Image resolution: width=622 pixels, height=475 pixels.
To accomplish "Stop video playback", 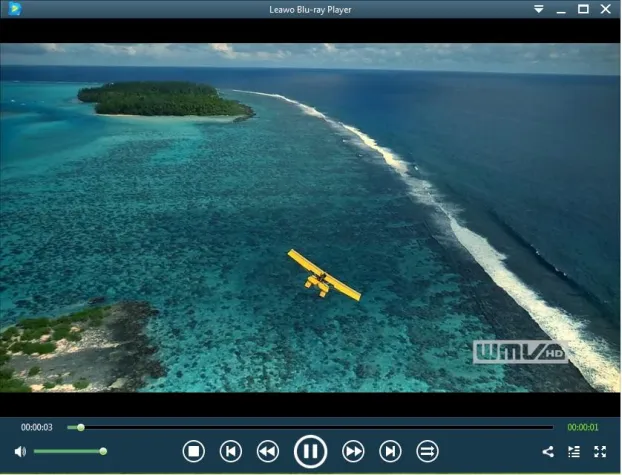I will click(x=194, y=451).
